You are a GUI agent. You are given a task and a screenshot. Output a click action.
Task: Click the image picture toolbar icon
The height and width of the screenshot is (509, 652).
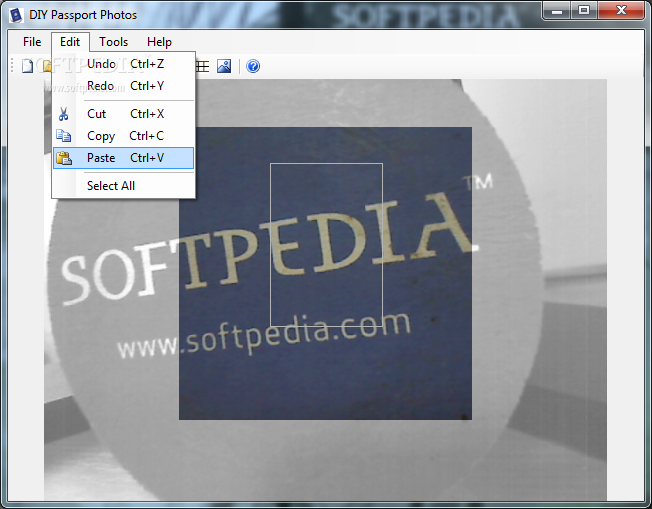[224, 66]
